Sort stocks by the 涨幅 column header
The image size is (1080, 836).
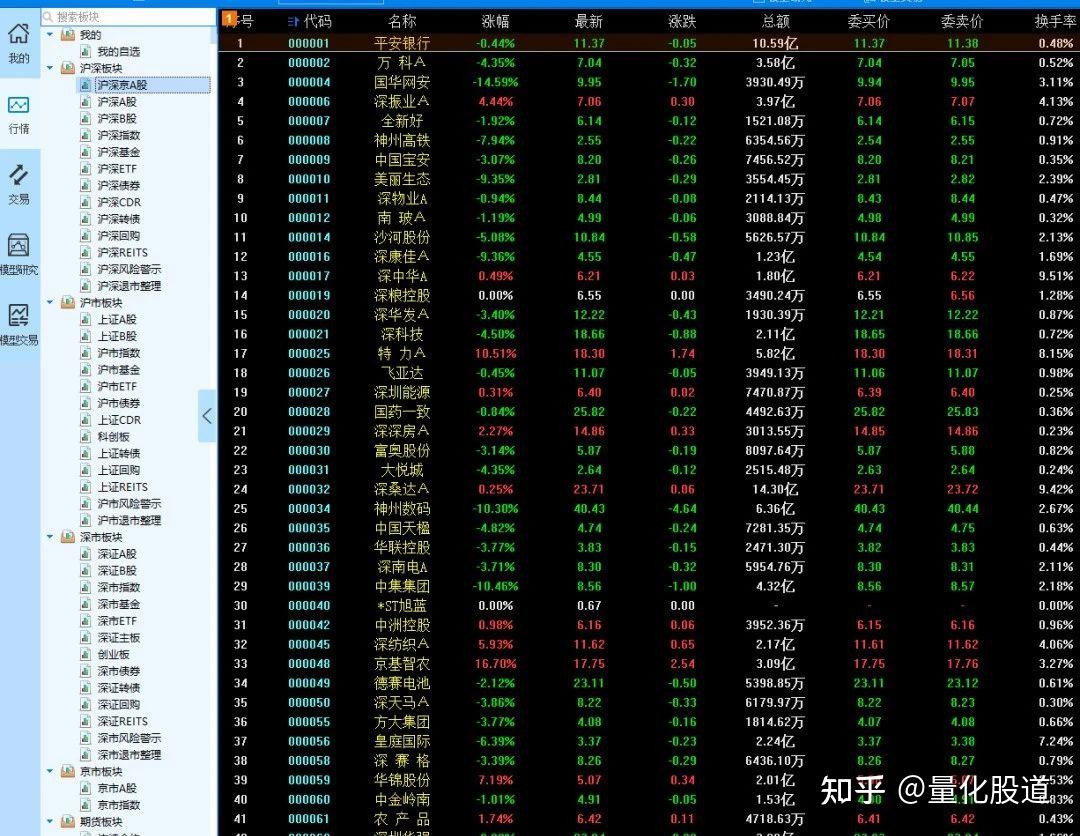coord(498,20)
